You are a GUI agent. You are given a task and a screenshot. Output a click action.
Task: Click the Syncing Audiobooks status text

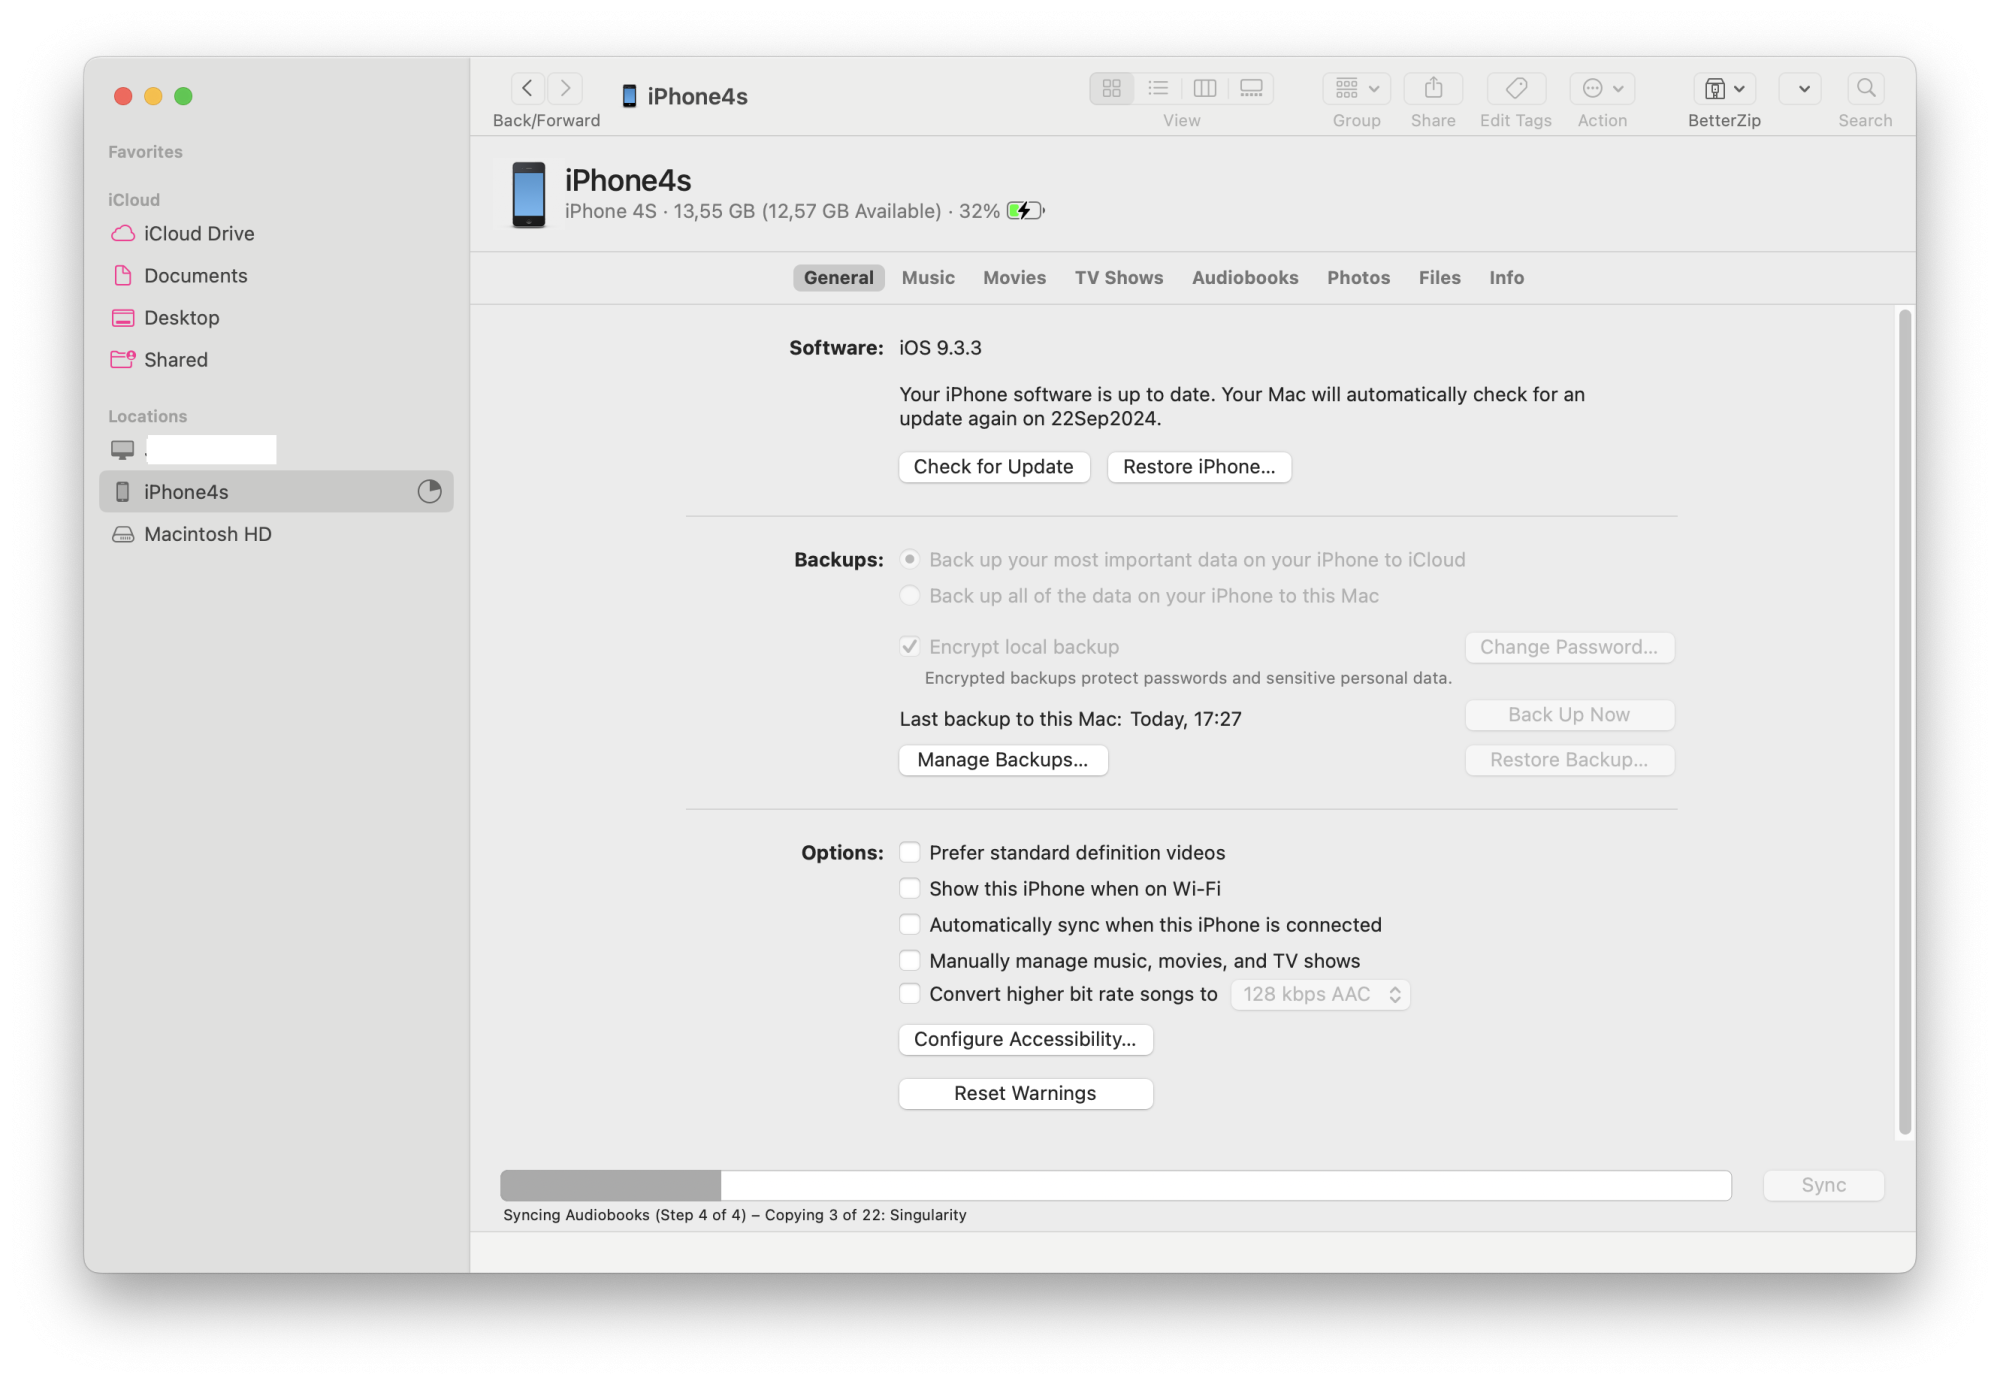pos(735,1215)
